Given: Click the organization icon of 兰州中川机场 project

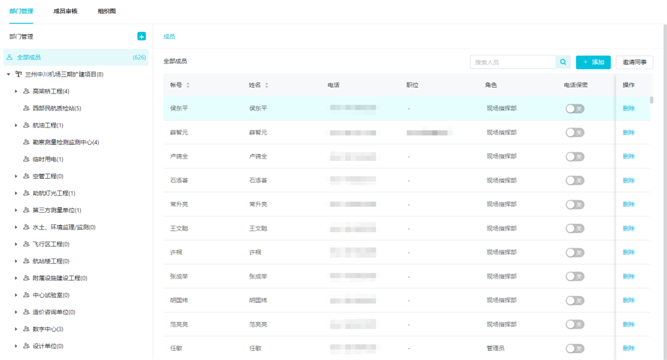Looking at the screenshot, I should [18, 74].
